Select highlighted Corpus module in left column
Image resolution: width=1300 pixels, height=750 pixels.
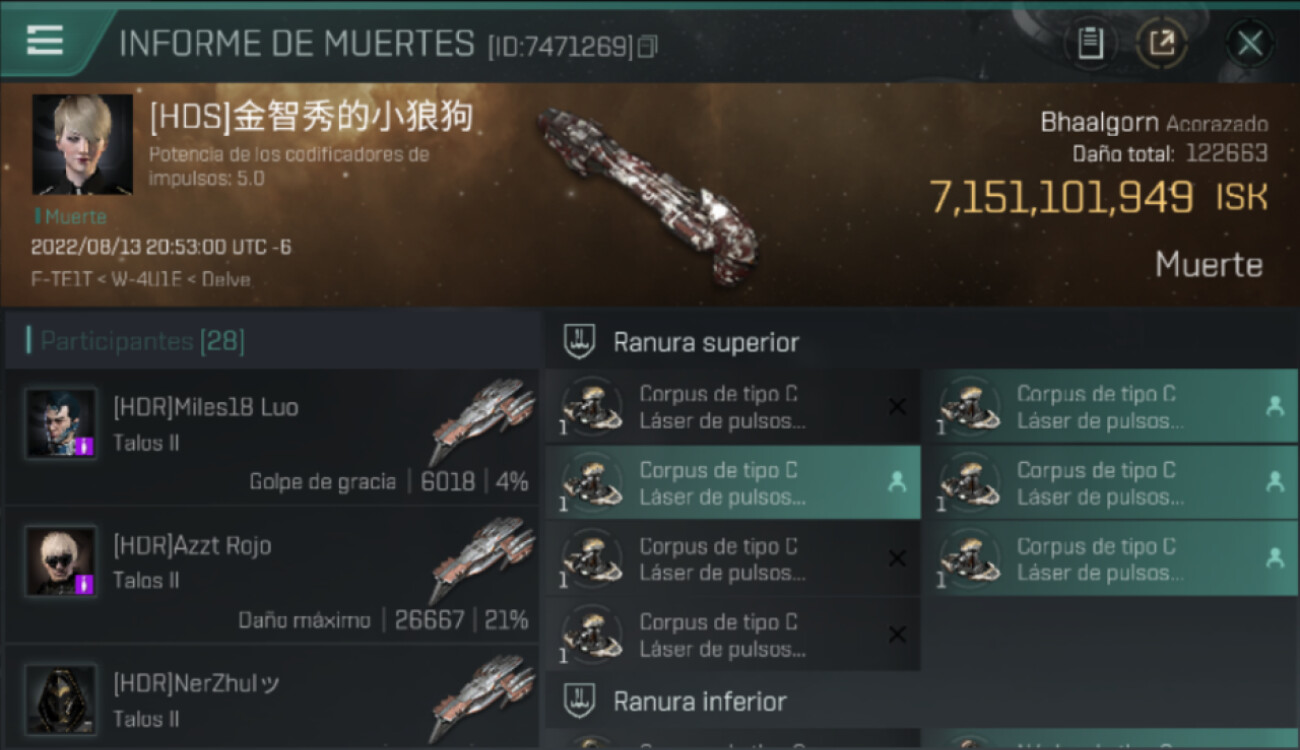pos(733,483)
